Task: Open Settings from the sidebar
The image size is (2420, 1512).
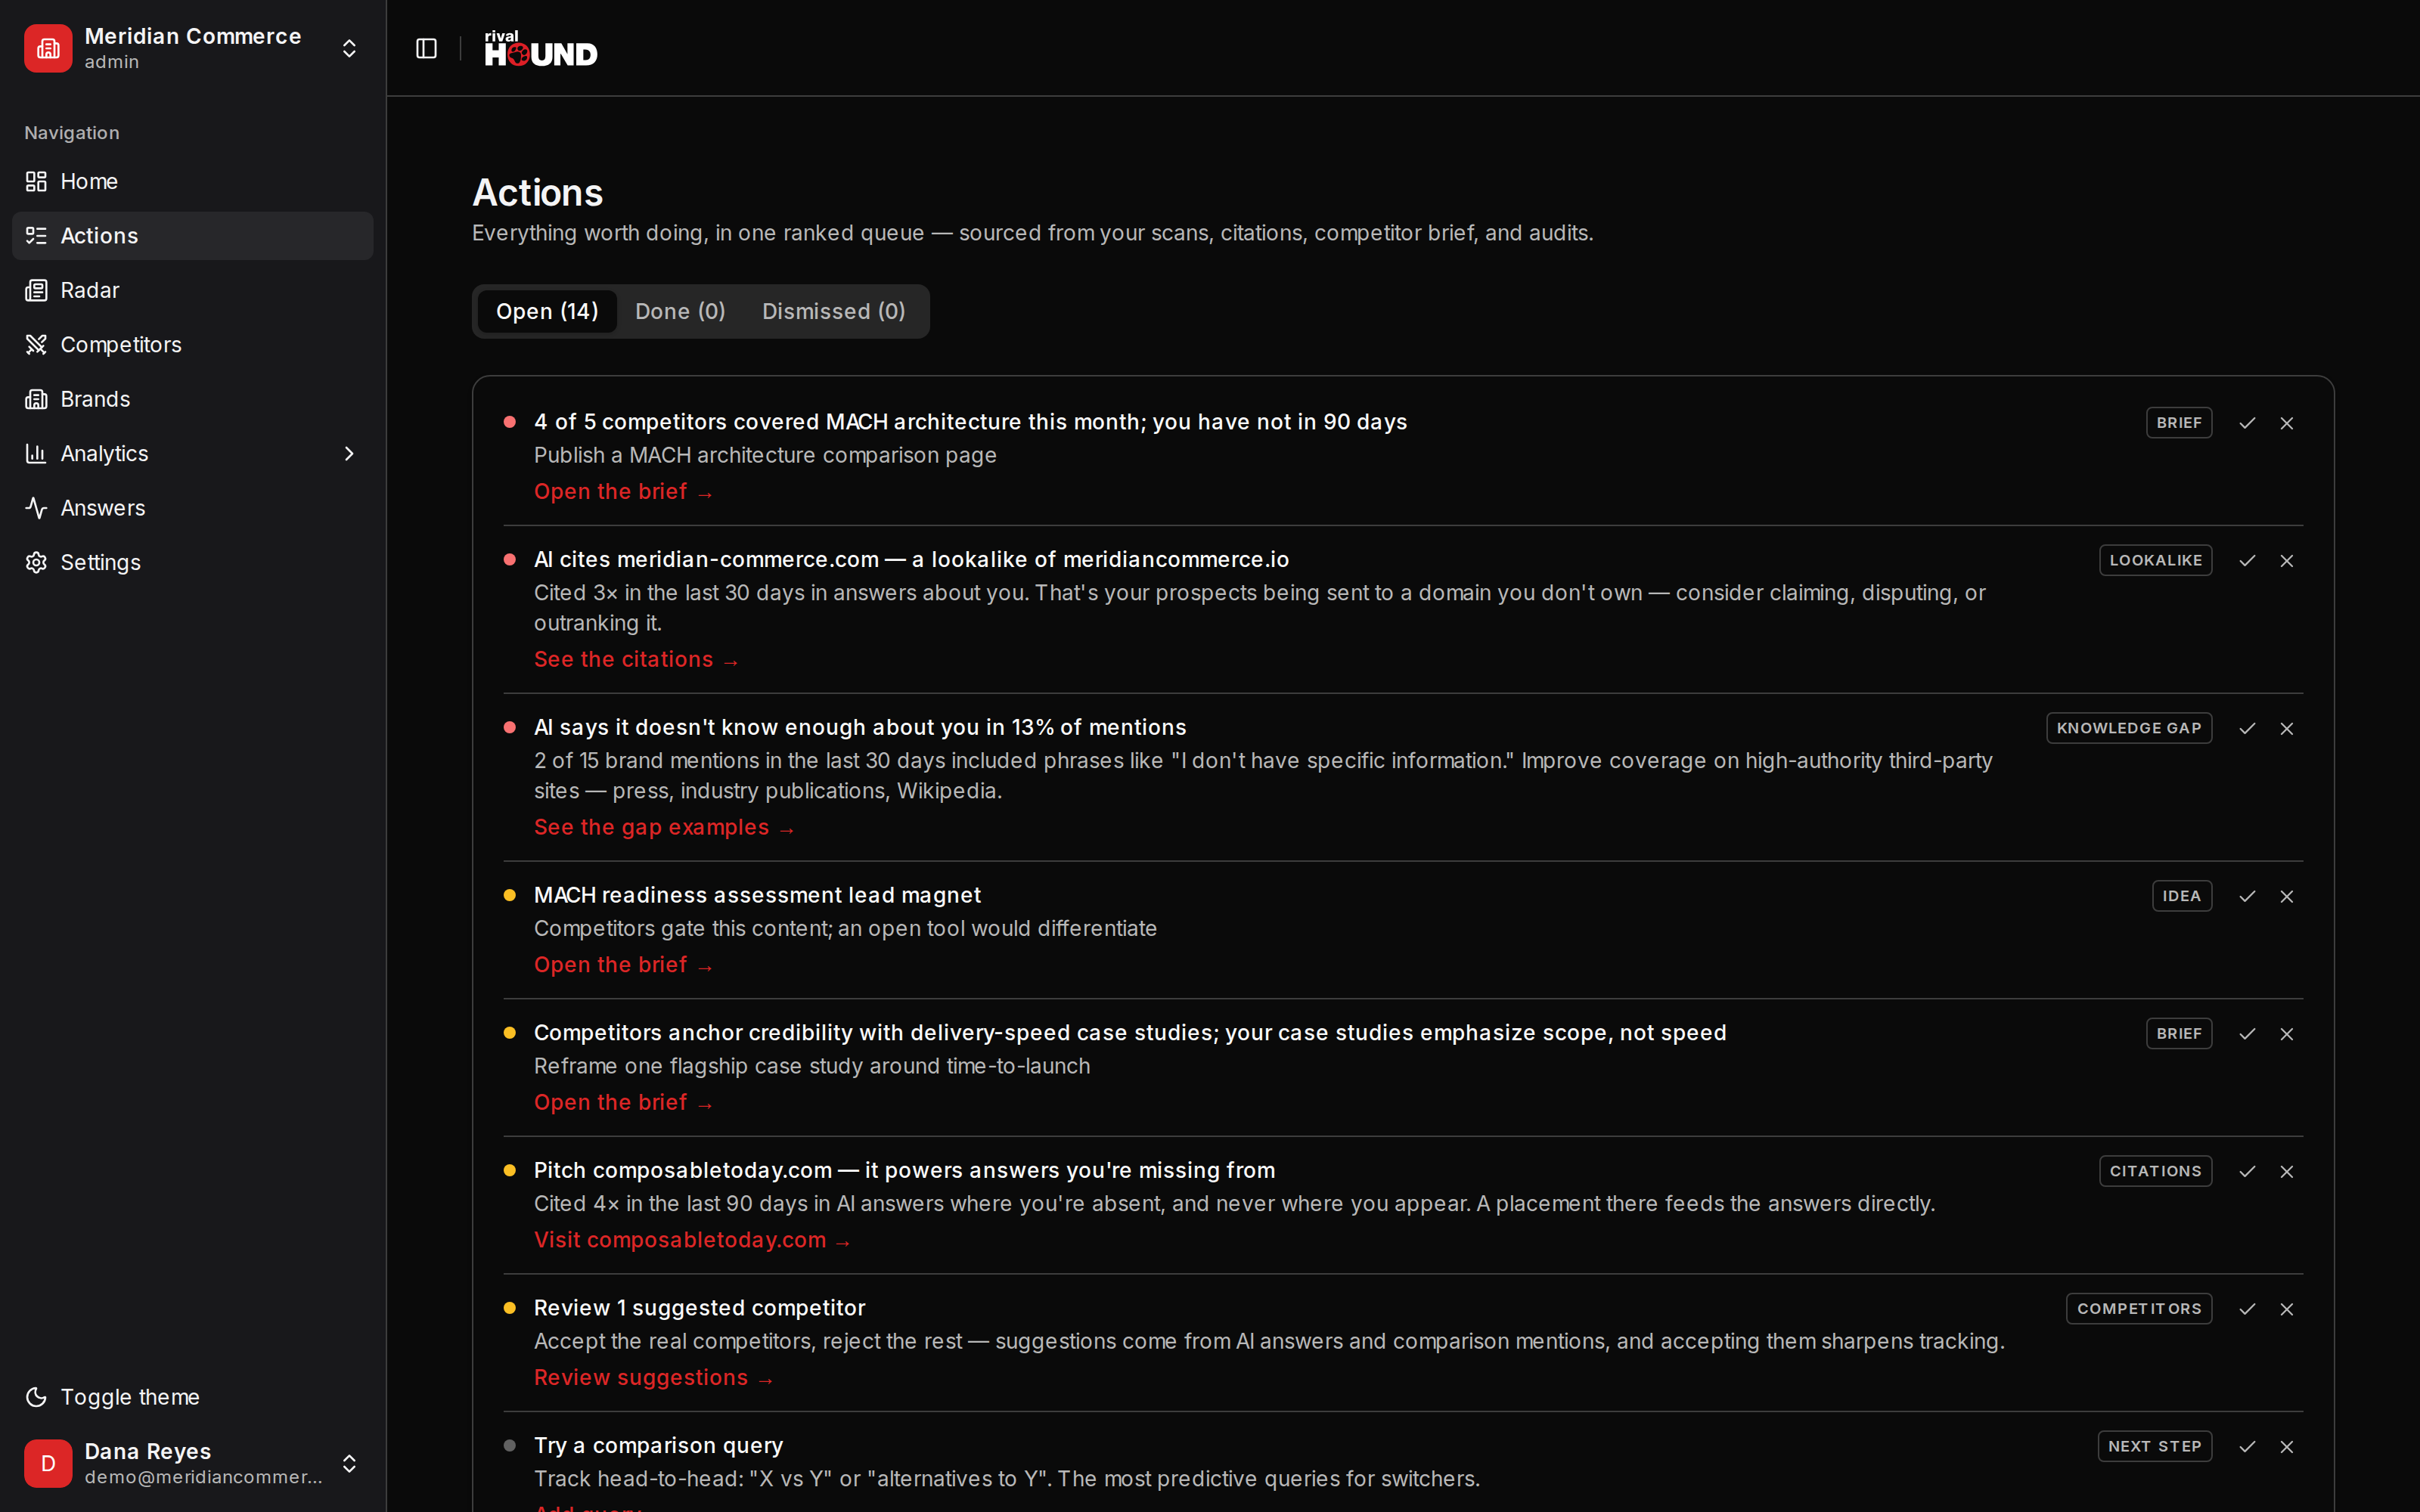Action: (x=192, y=563)
